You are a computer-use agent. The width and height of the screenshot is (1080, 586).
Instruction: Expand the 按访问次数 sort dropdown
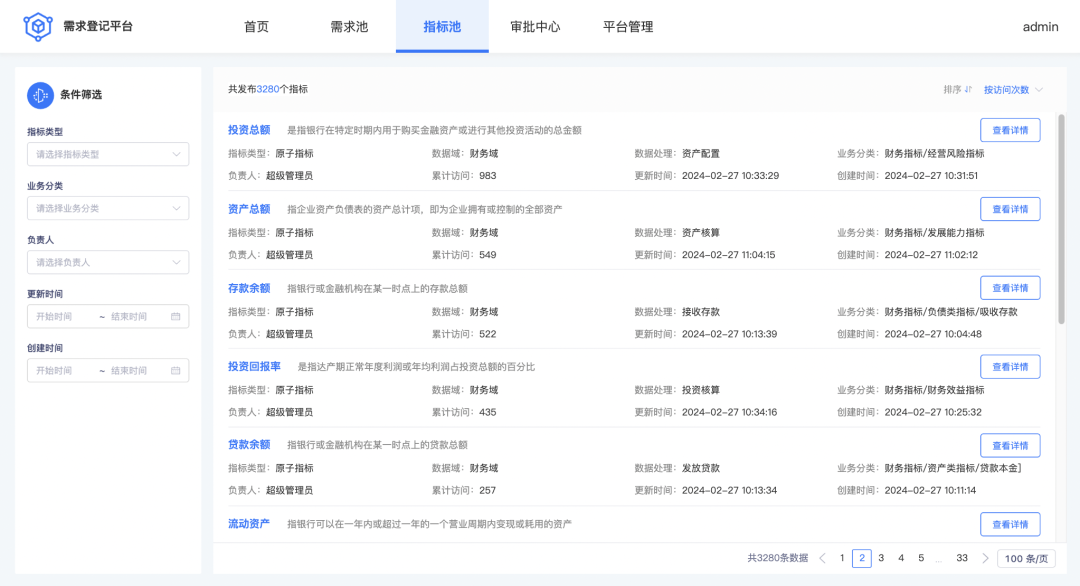click(1013, 90)
